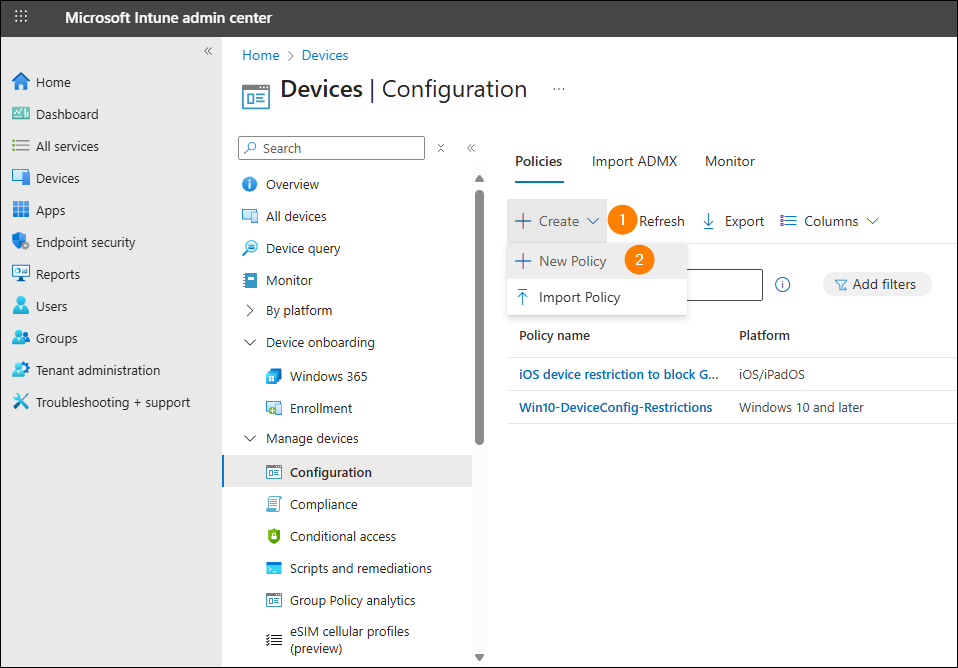Image resolution: width=958 pixels, height=668 pixels.
Task: Collapse the Manage devices section
Action: click(x=250, y=438)
